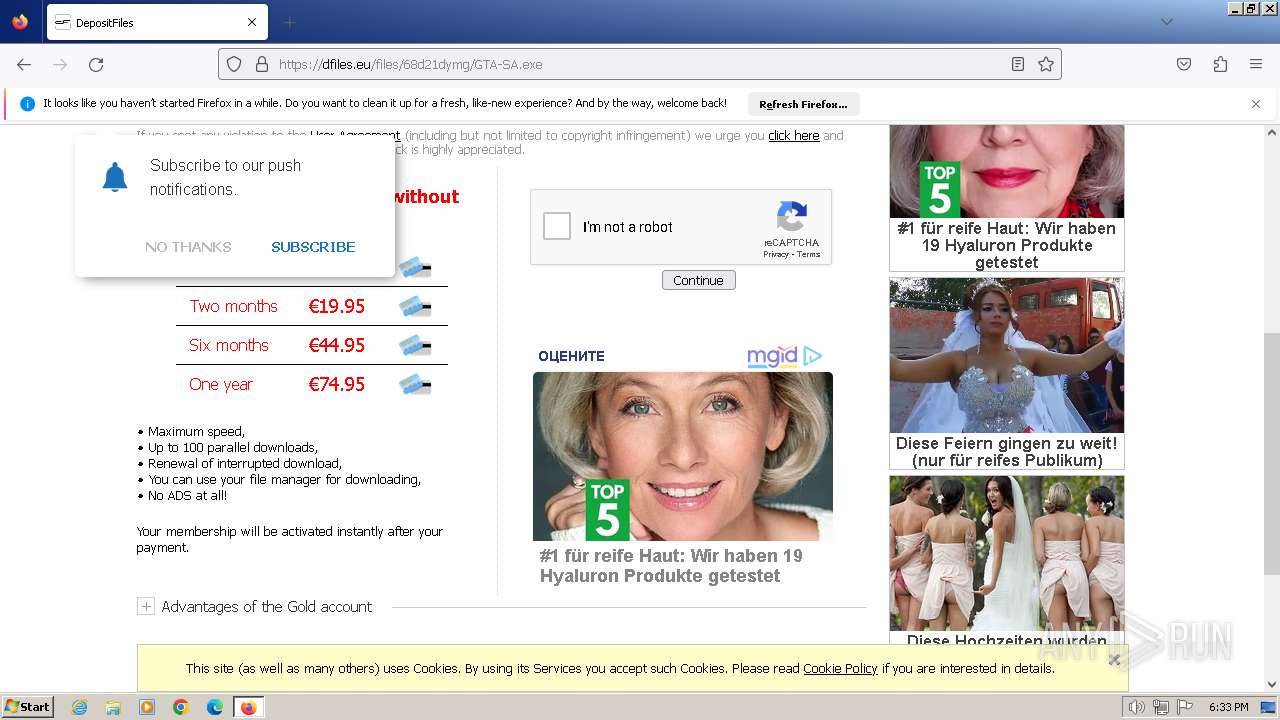Screen dimensions: 1280x720
Task: Open reCAPTCHA Privacy link
Action: (x=775, y=255)
